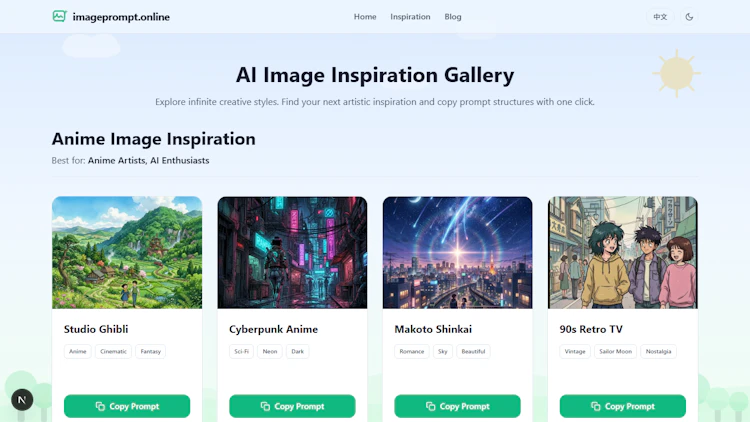Copy the Makoto Shinkai prompt
750x422 pixels.
(457, 406)
